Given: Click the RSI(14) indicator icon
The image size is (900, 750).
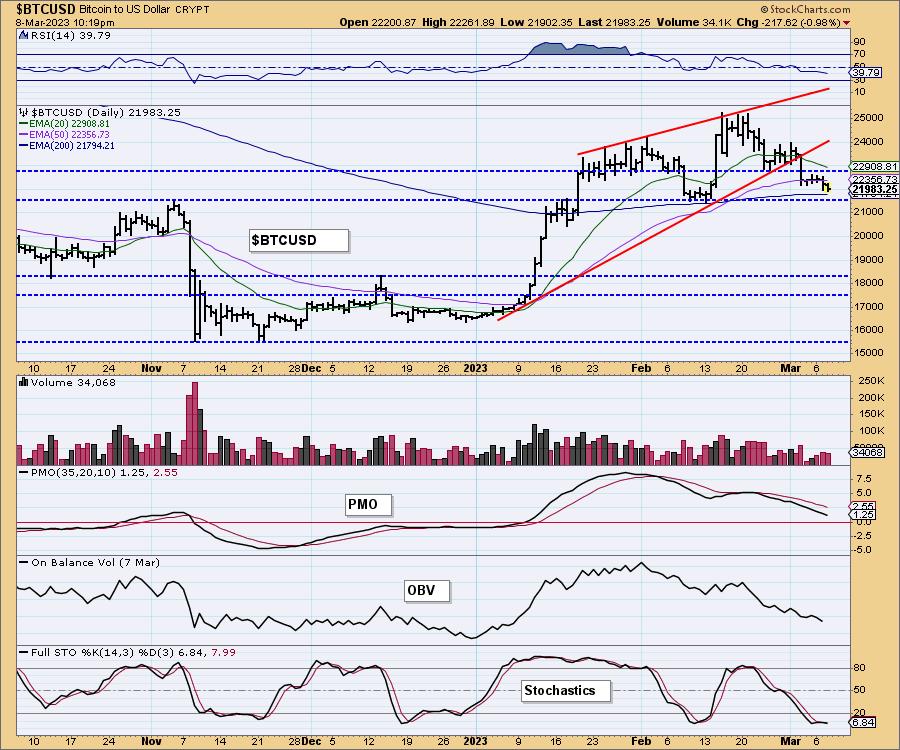Looking at the screenshot, I should pyautogui.click(x=23, y=35).
